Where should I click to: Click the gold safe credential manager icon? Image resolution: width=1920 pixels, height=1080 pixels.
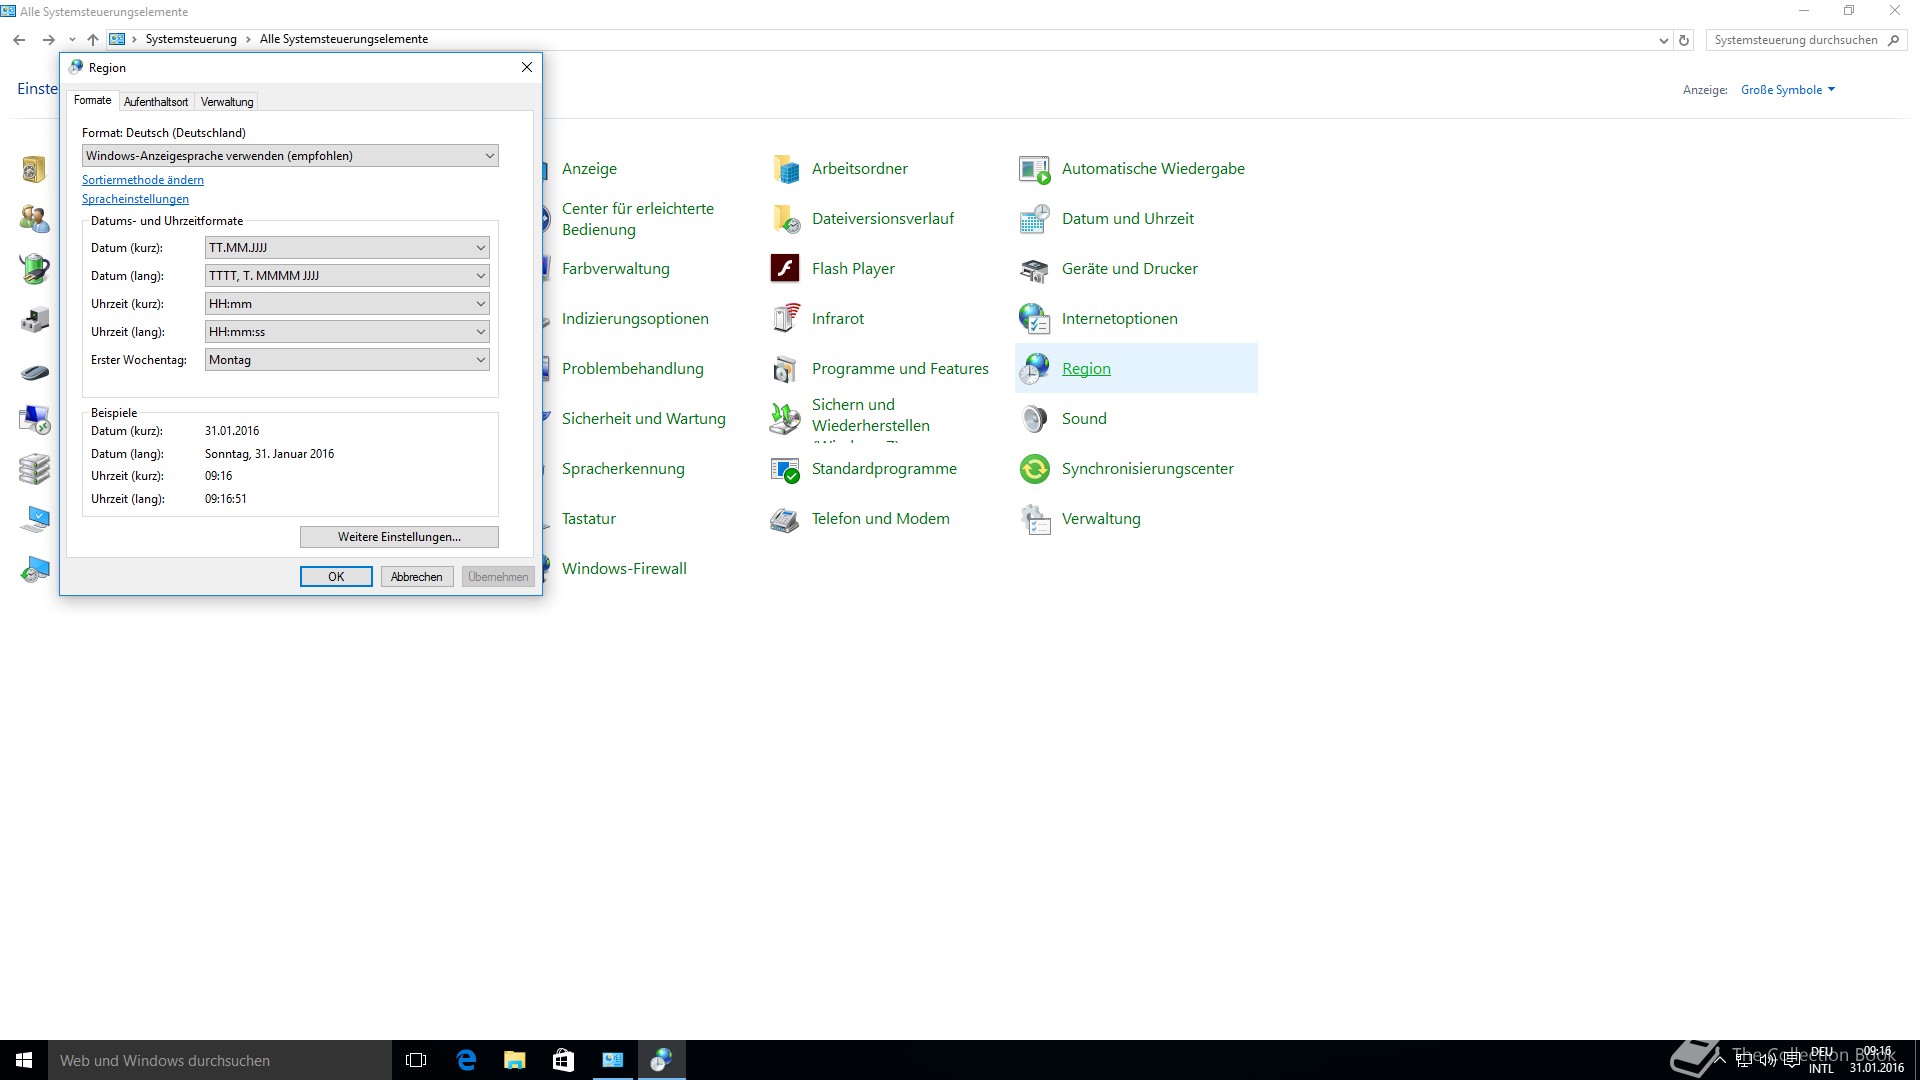pos(35,169)
